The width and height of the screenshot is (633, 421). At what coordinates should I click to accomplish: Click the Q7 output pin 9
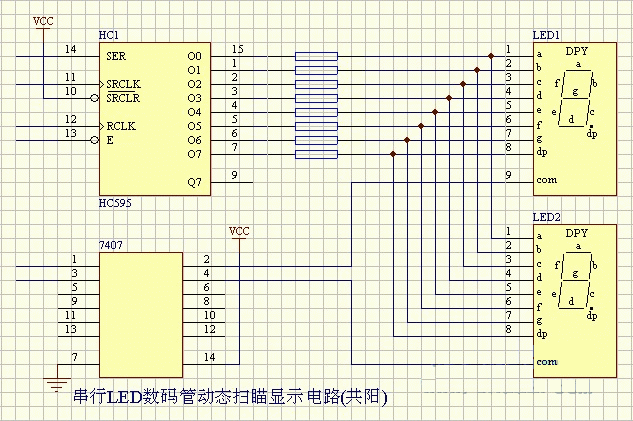click(x=232, y=182)
